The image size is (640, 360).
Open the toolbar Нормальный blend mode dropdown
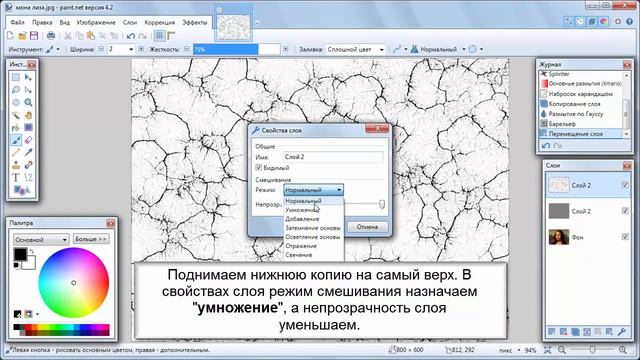(438, 49)
